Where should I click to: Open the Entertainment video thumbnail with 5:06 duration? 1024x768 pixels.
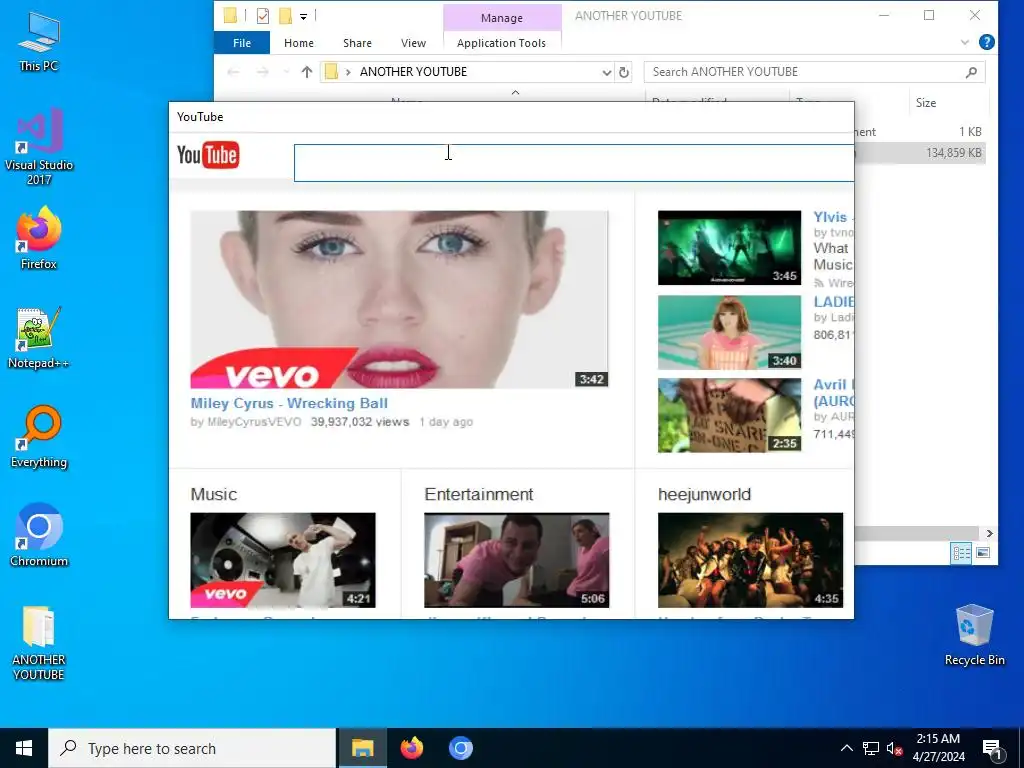(517, 560)
